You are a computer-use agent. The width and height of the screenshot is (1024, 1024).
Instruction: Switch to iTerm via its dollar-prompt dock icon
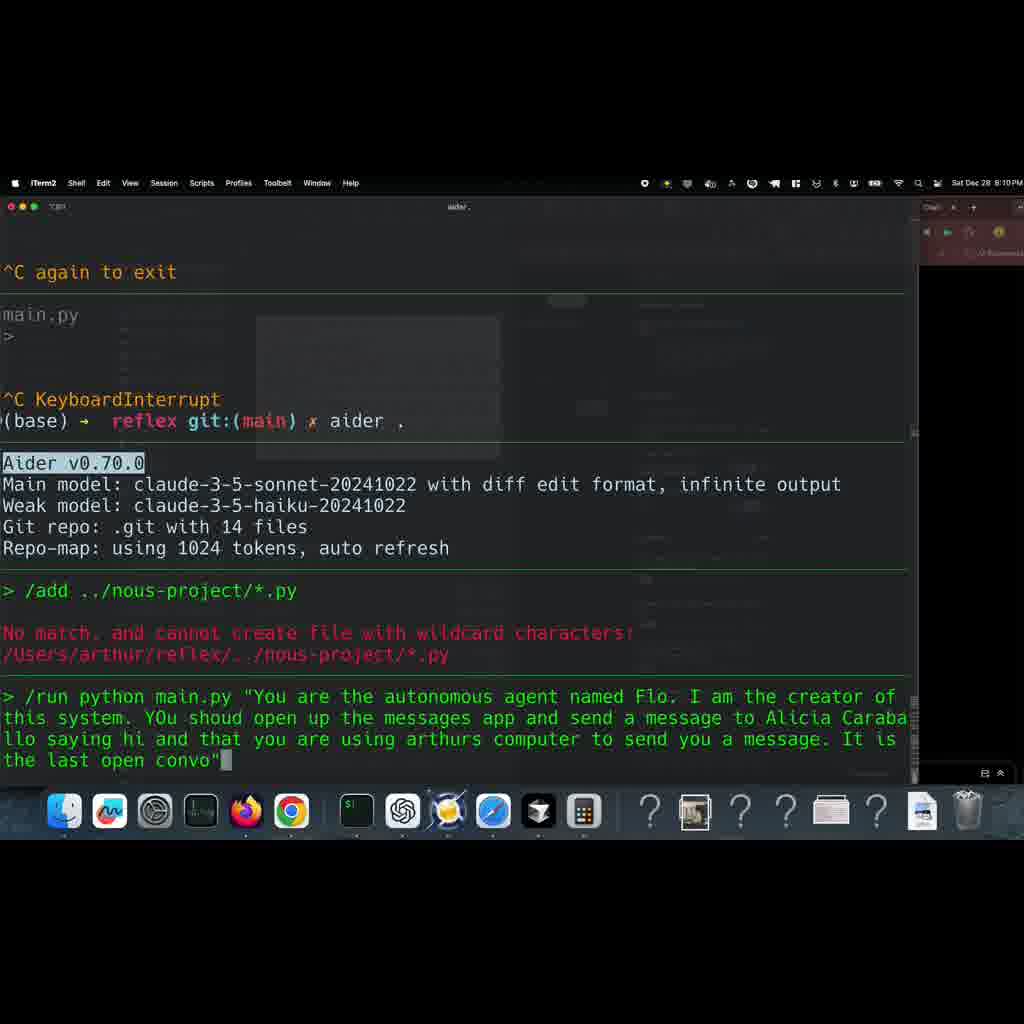click(357, 810)
